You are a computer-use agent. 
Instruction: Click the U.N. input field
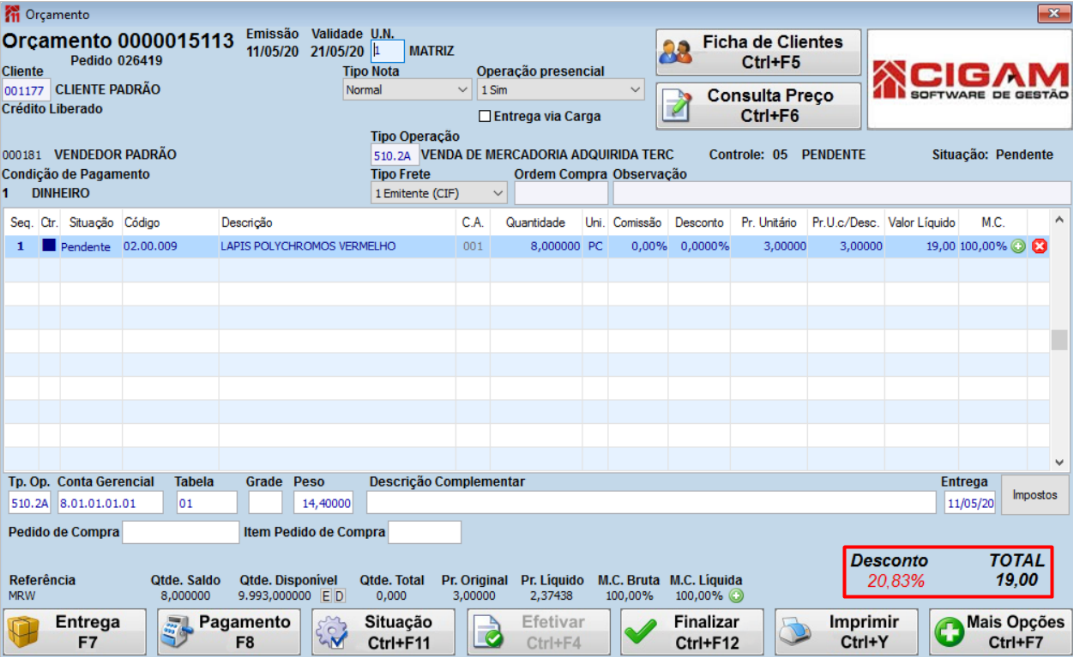tap(387, 51)
